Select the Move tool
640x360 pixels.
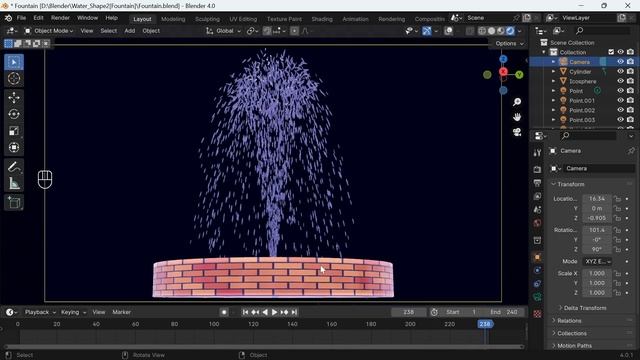pos(14,98)
